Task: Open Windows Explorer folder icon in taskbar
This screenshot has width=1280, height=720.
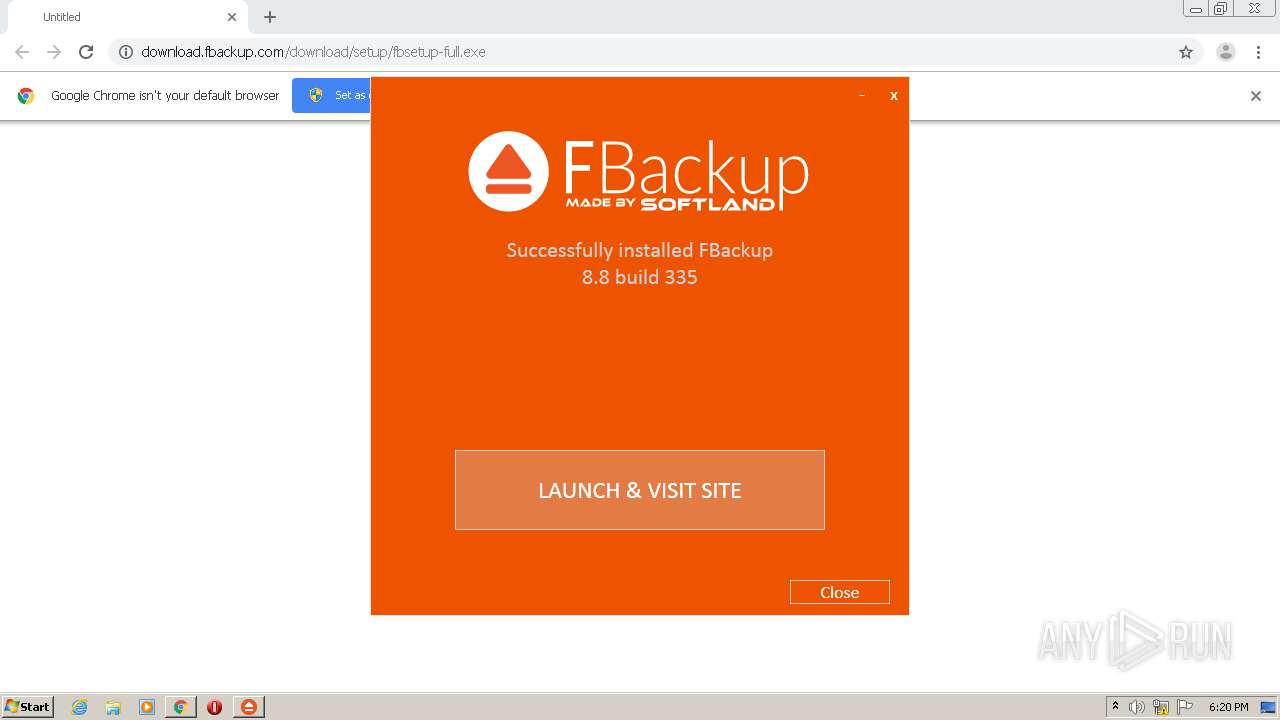Action: 113,707
